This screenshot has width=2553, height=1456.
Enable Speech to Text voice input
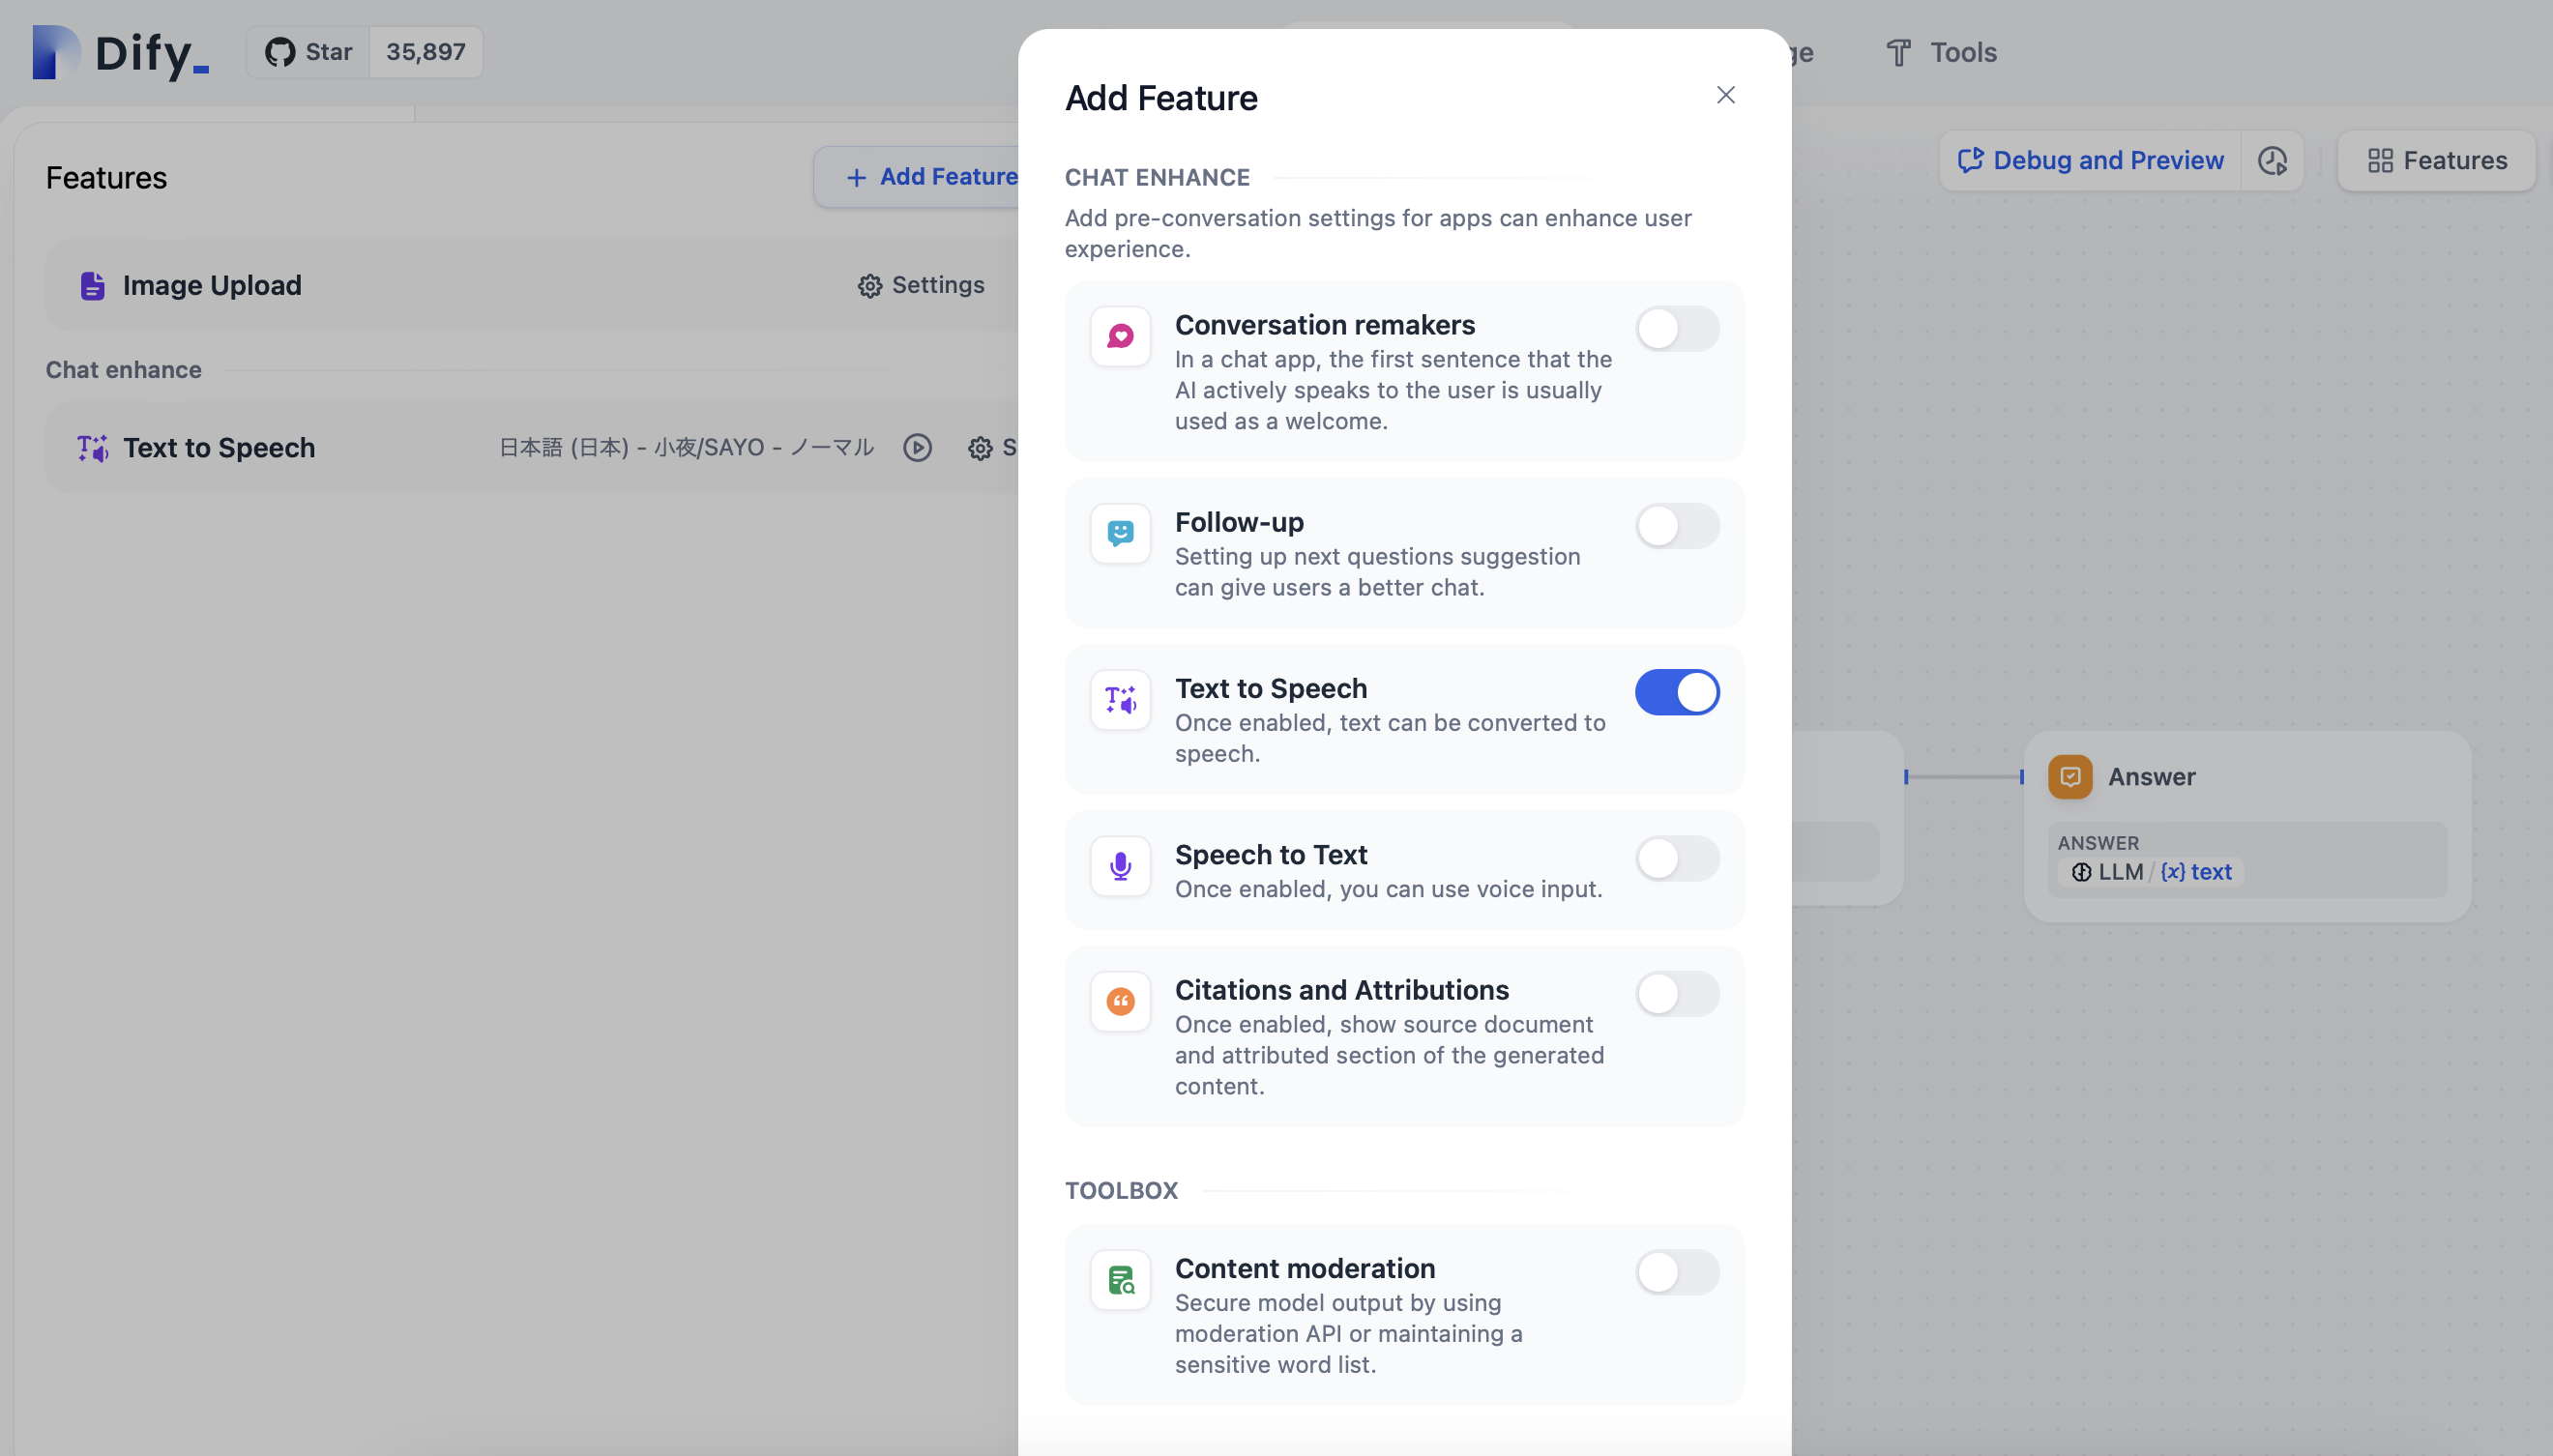(1677, 859)
